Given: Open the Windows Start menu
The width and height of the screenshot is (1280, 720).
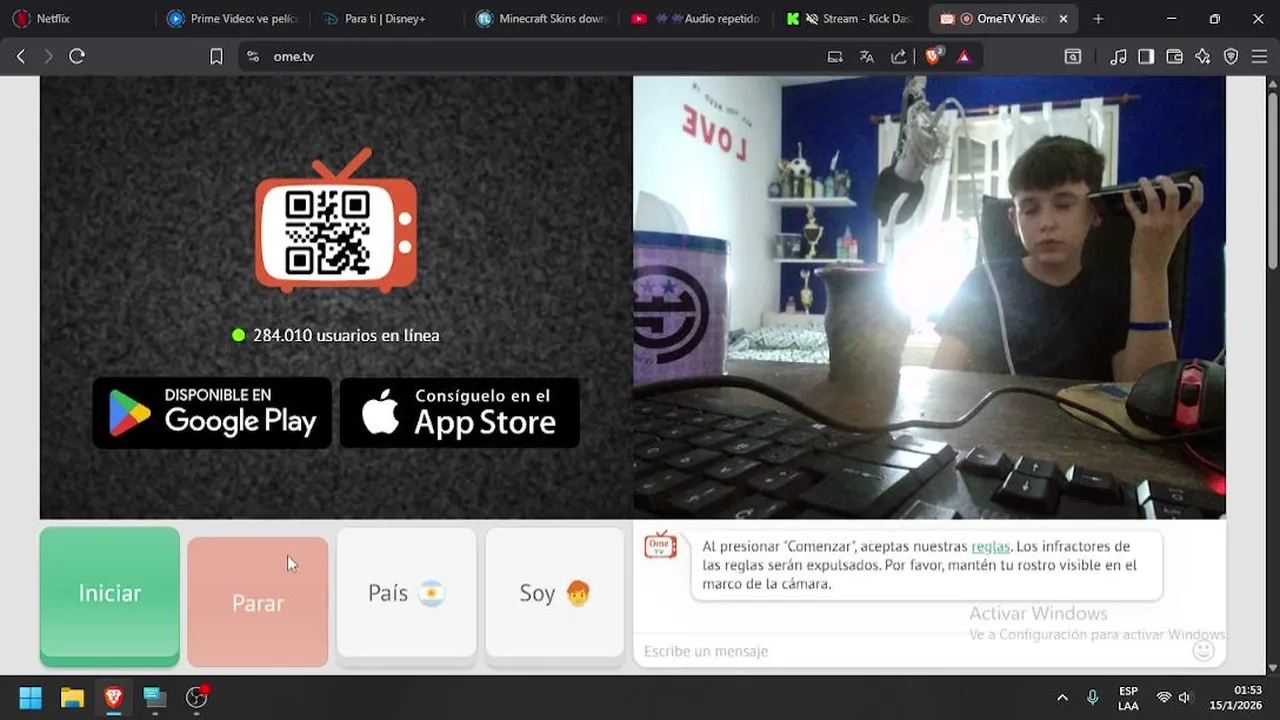Looking at the screenshot, I should coord(30,697).
